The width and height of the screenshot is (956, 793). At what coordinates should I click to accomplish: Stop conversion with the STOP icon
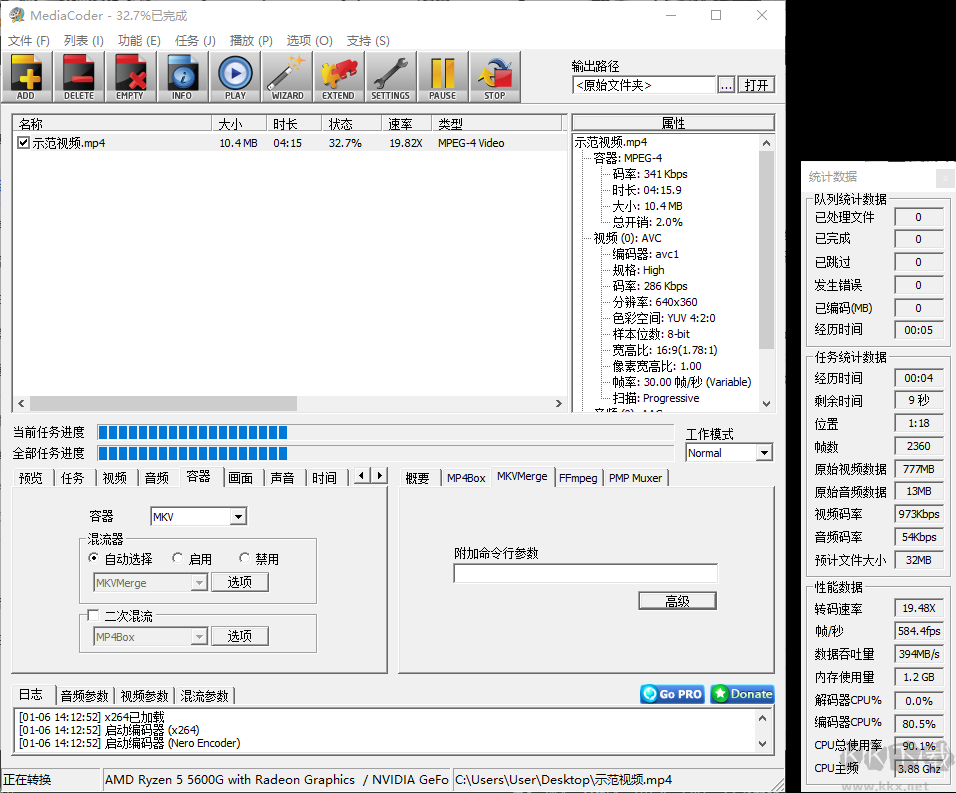494,77
